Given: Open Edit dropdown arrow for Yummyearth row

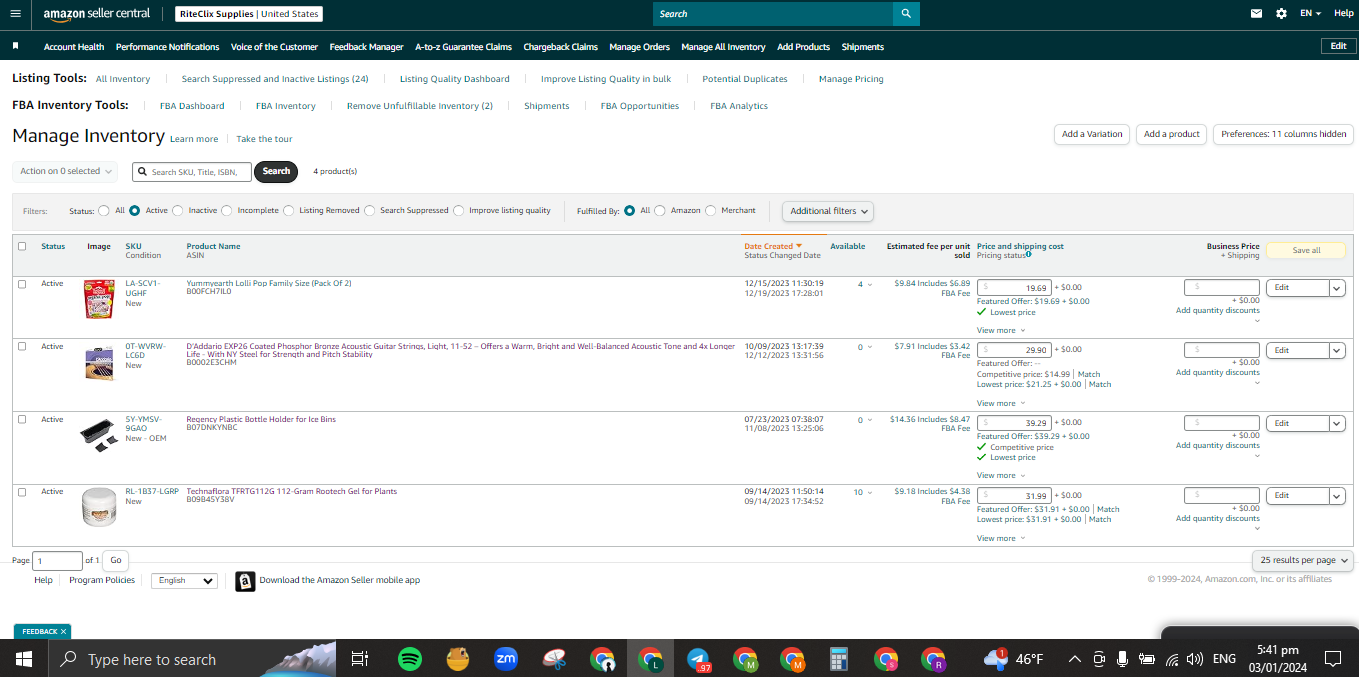Looking at the screenshot, I should coord(1337,288).
